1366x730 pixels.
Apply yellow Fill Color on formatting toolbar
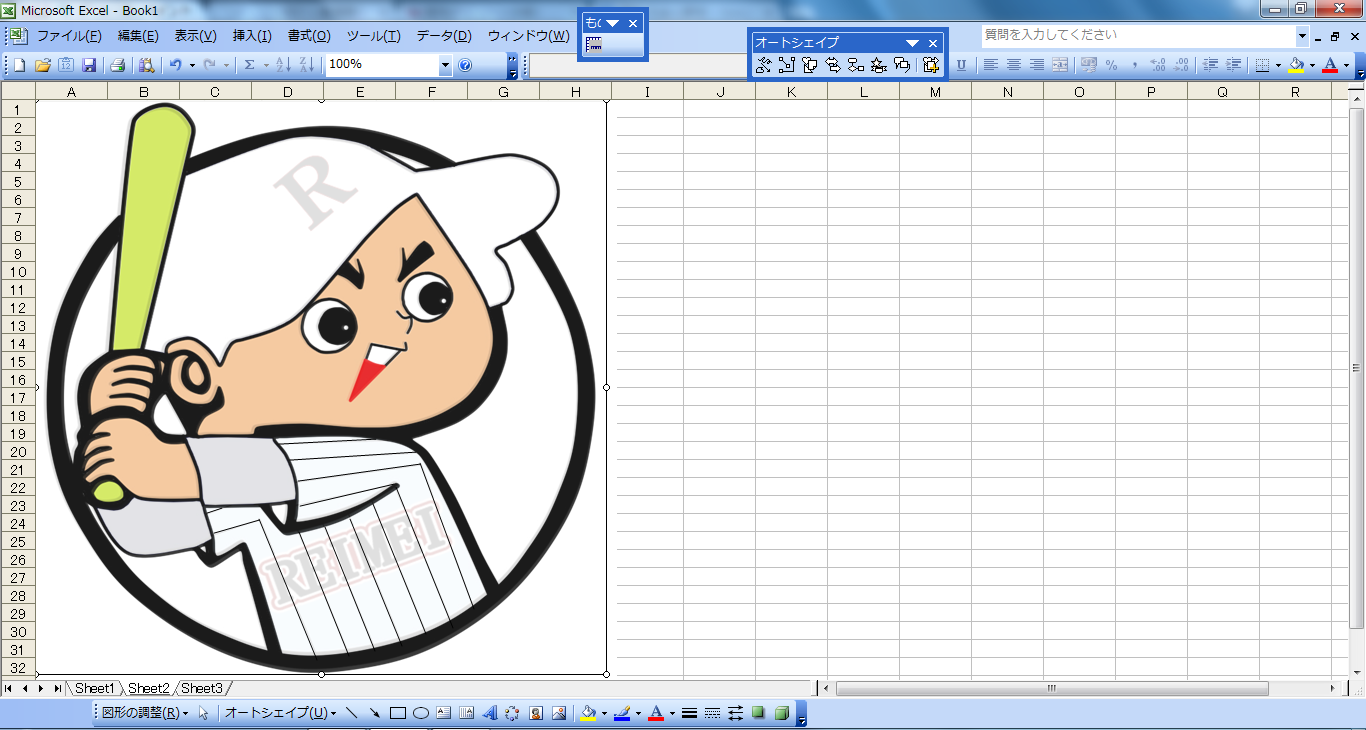coord(1297,65)
